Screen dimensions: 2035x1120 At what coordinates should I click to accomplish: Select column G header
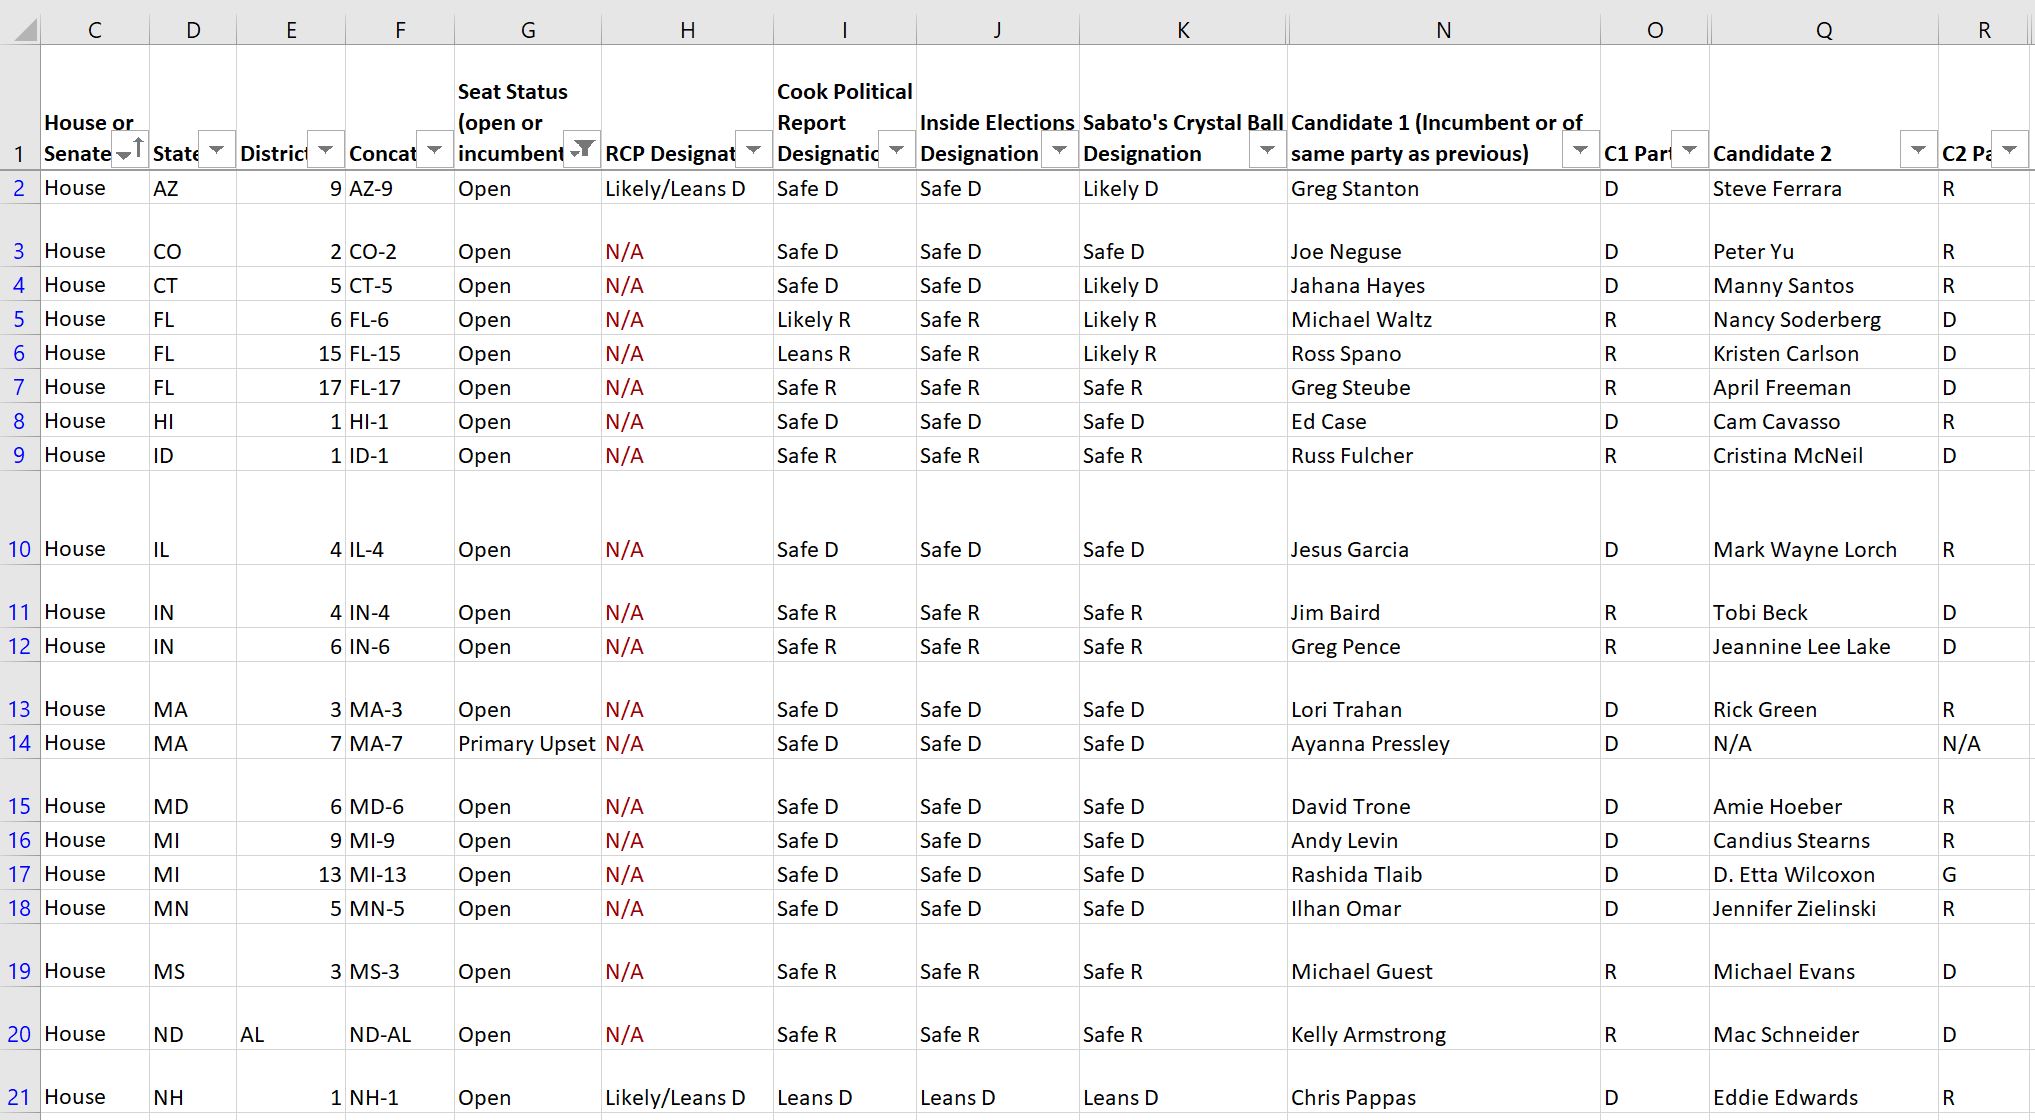click(528, 30)
